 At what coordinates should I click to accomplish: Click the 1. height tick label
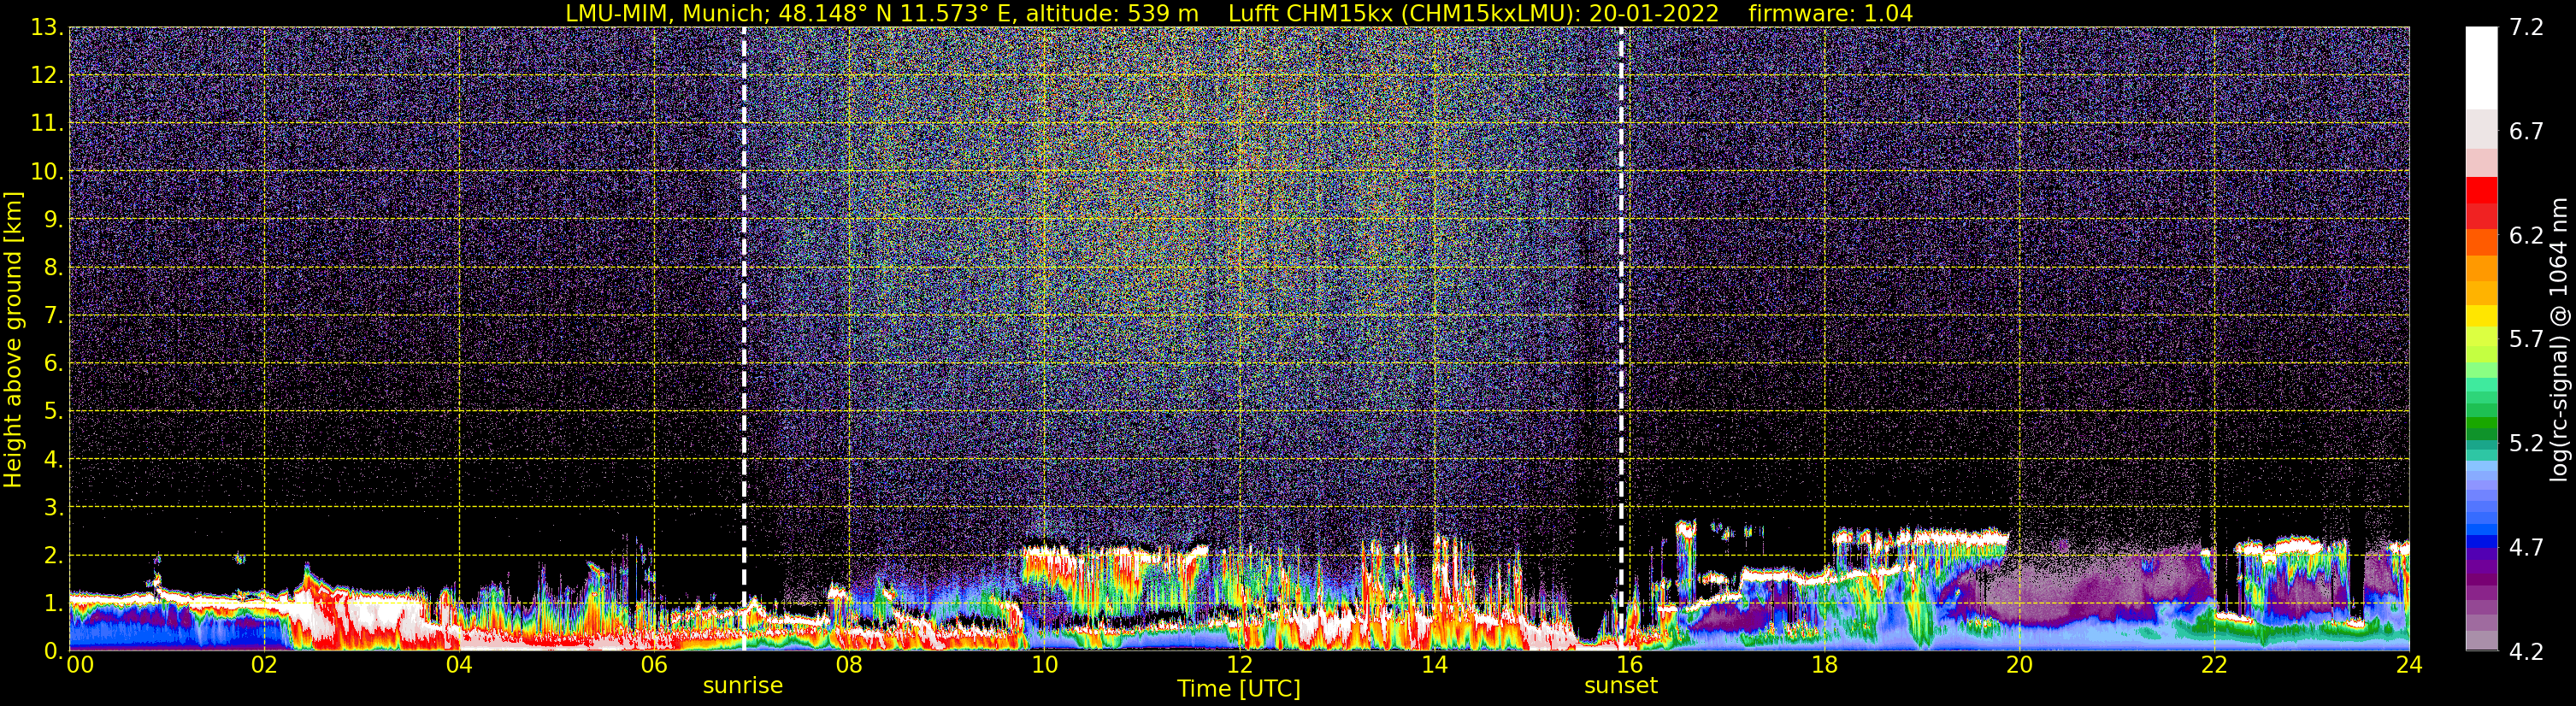click(54, 603)
